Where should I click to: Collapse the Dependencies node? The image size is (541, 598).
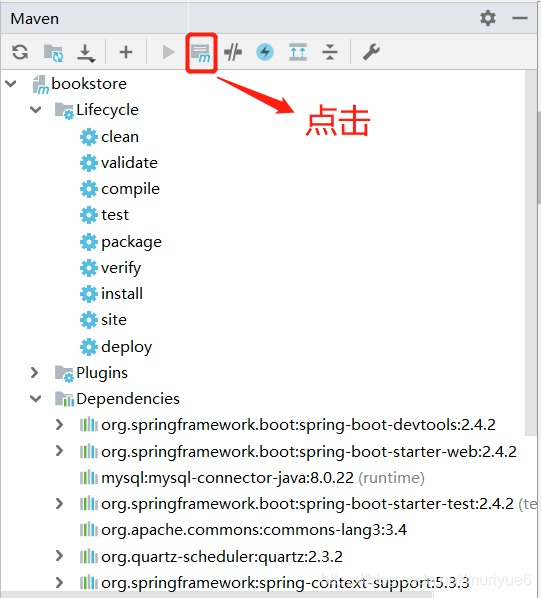tap(35, 399)
